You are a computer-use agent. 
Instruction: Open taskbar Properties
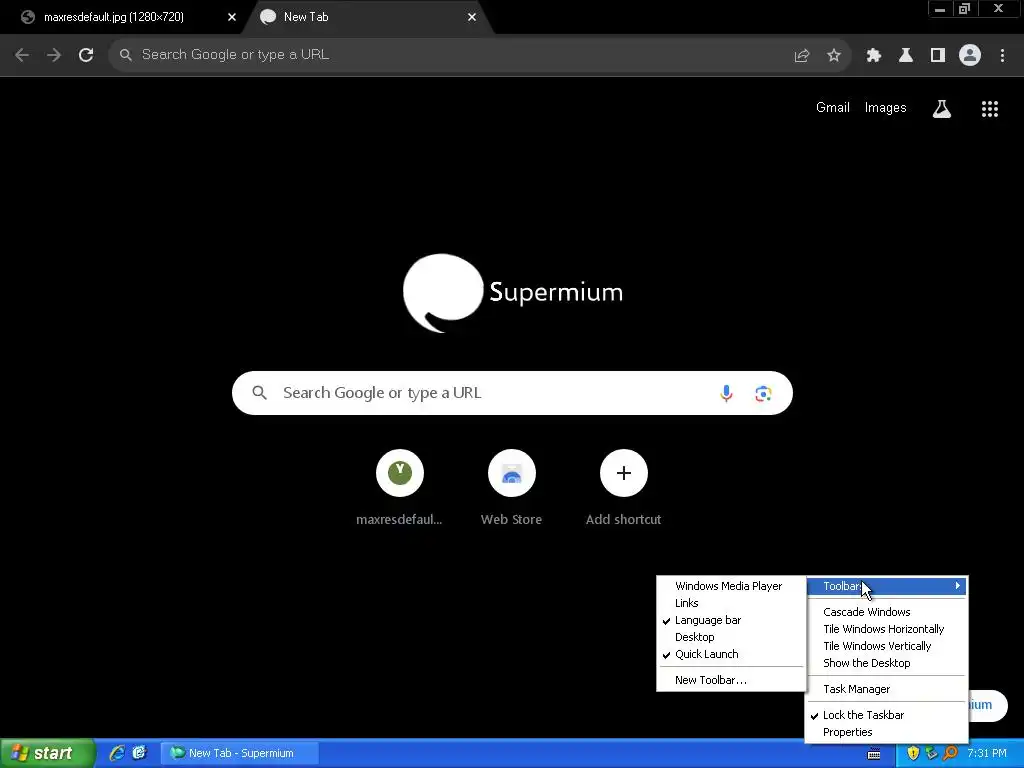click(x=886, y=732)
